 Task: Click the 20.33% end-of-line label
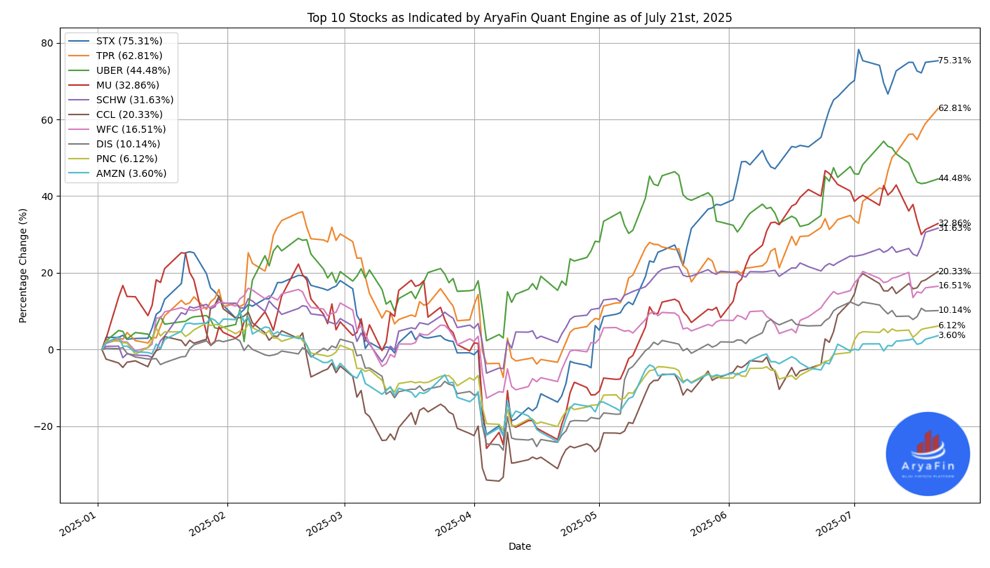(x=954, y=271)
